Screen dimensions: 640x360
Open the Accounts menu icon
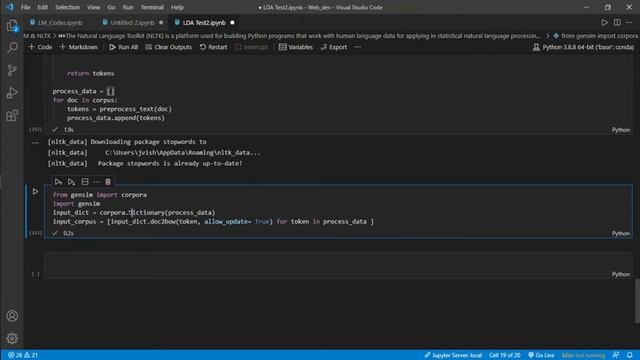[12, 316]
